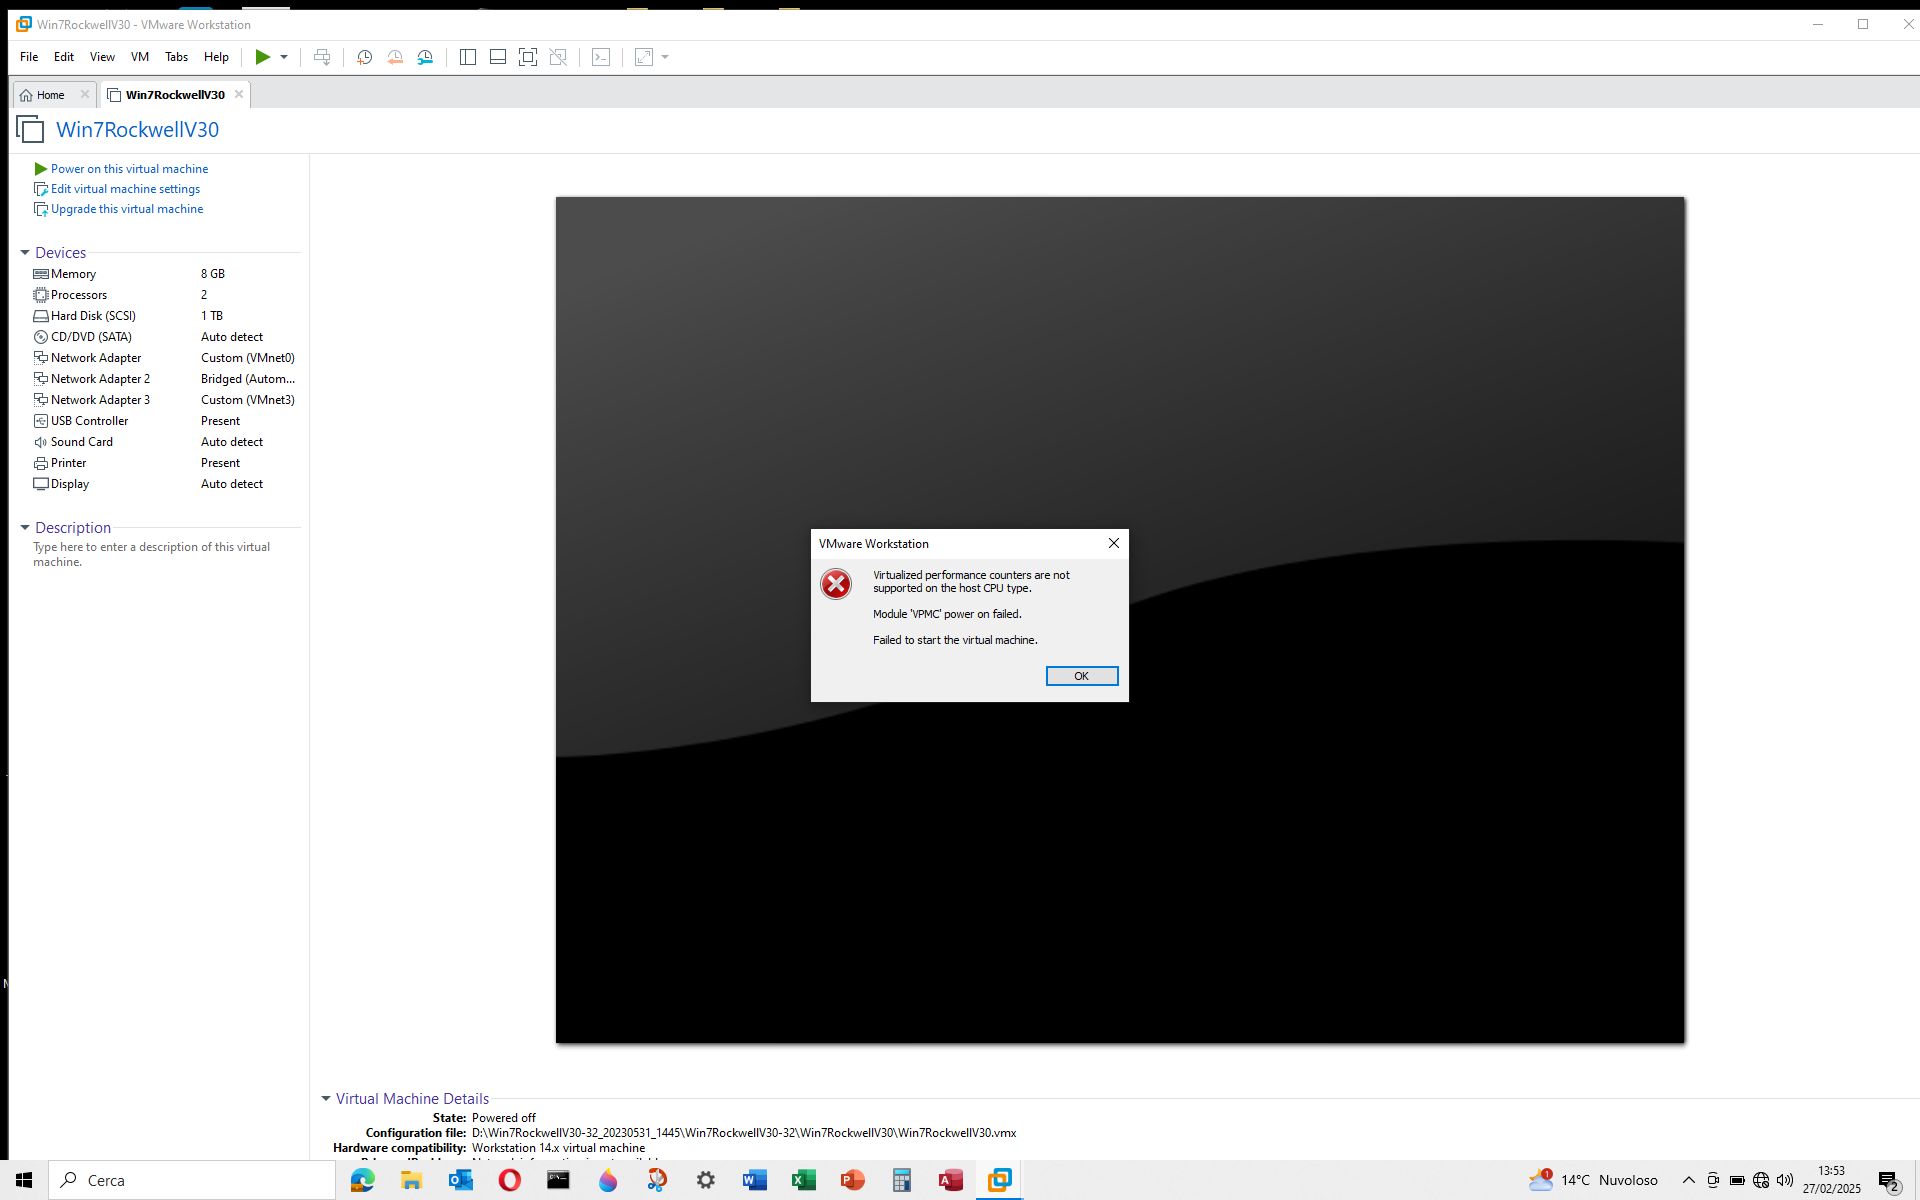Select the Network Adapter 2 device
The width and height of the screenshot is (1920, 1200).
[100, 379]
